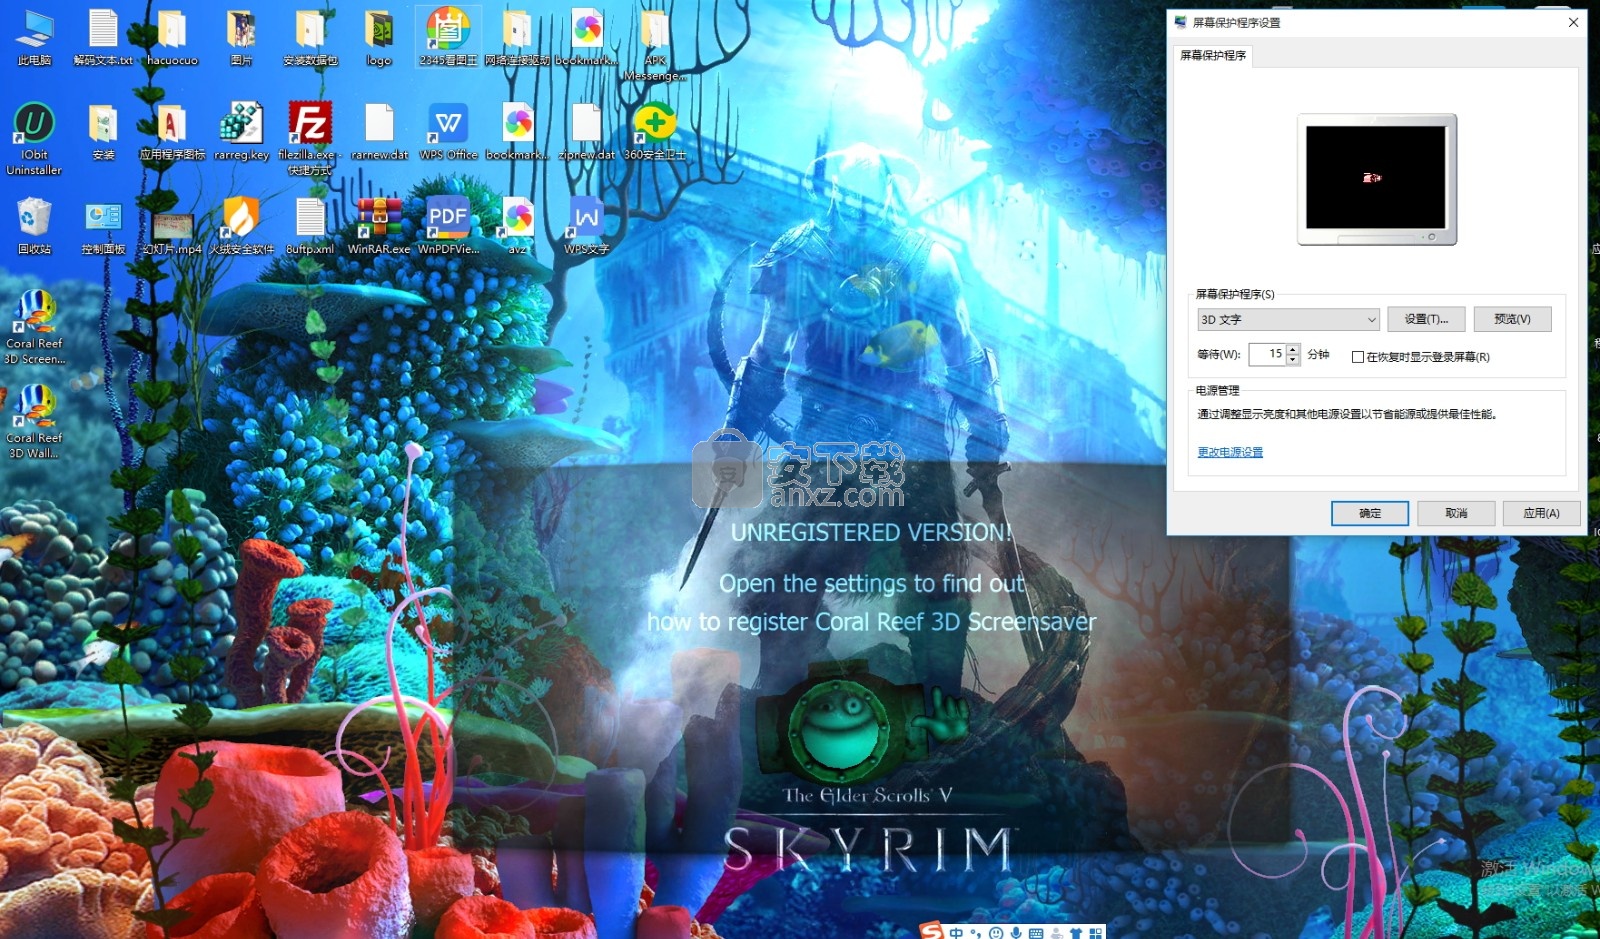Open the IME soft keyboard icon

1036,933
